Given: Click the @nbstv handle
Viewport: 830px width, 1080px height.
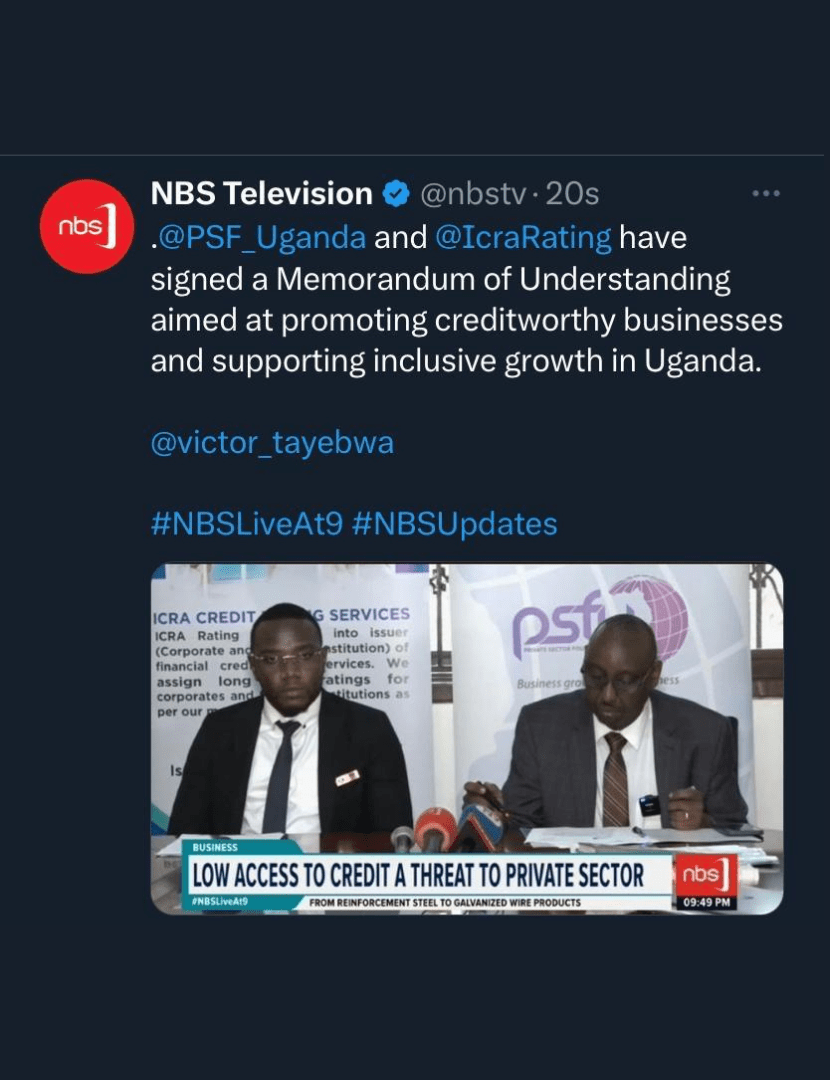Looking at the screenshot, I should pyautogui.click(x=472, y=194).
